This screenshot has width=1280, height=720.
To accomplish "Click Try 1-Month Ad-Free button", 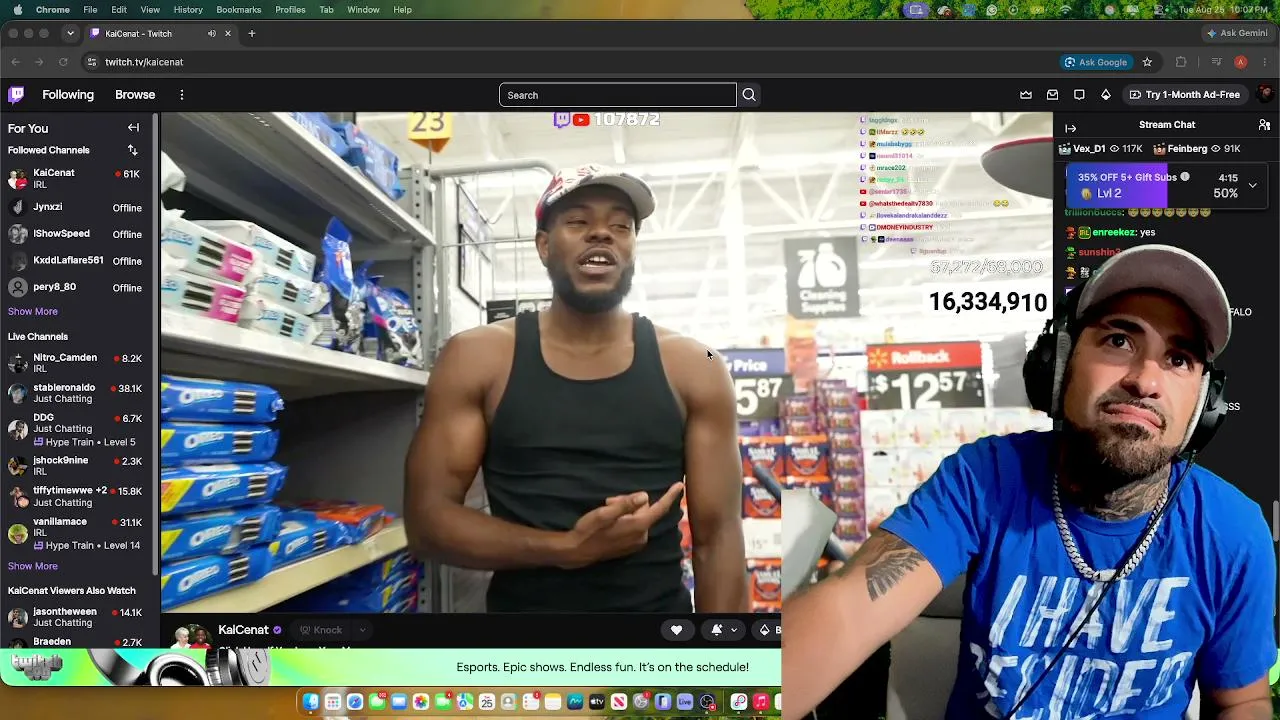I will click(1185, 95).
